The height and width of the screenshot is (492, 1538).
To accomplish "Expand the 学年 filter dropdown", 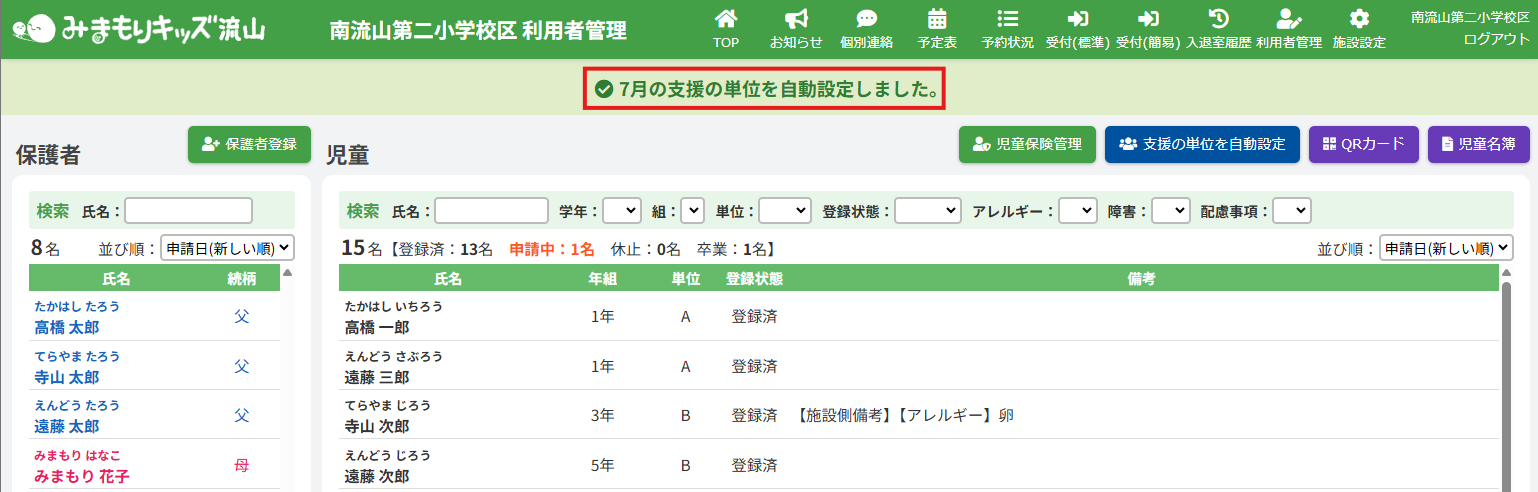I will [x=621, y=211].
